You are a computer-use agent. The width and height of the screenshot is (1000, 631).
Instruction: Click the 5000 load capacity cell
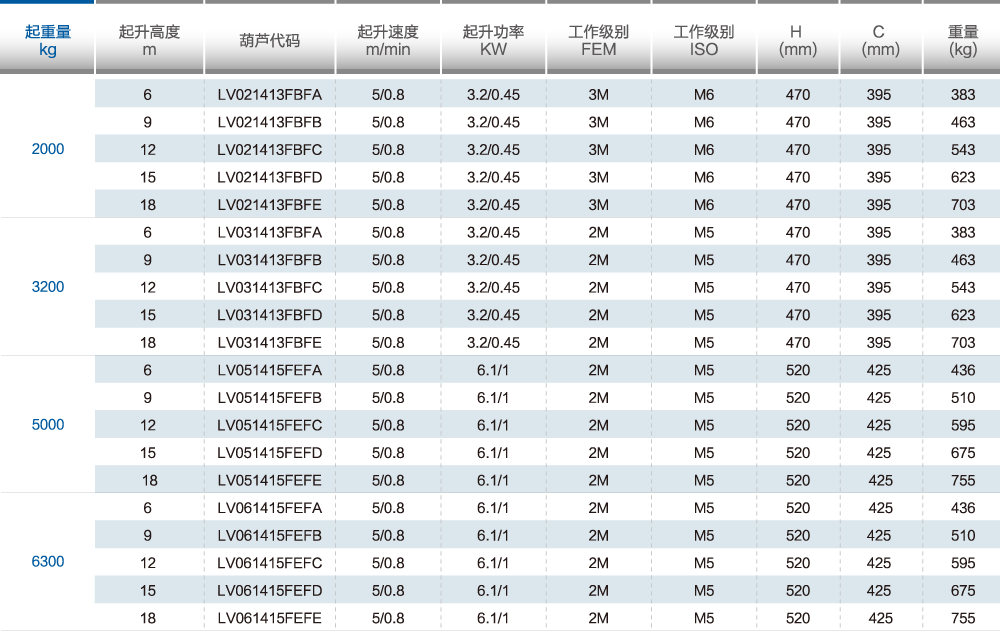47,425
